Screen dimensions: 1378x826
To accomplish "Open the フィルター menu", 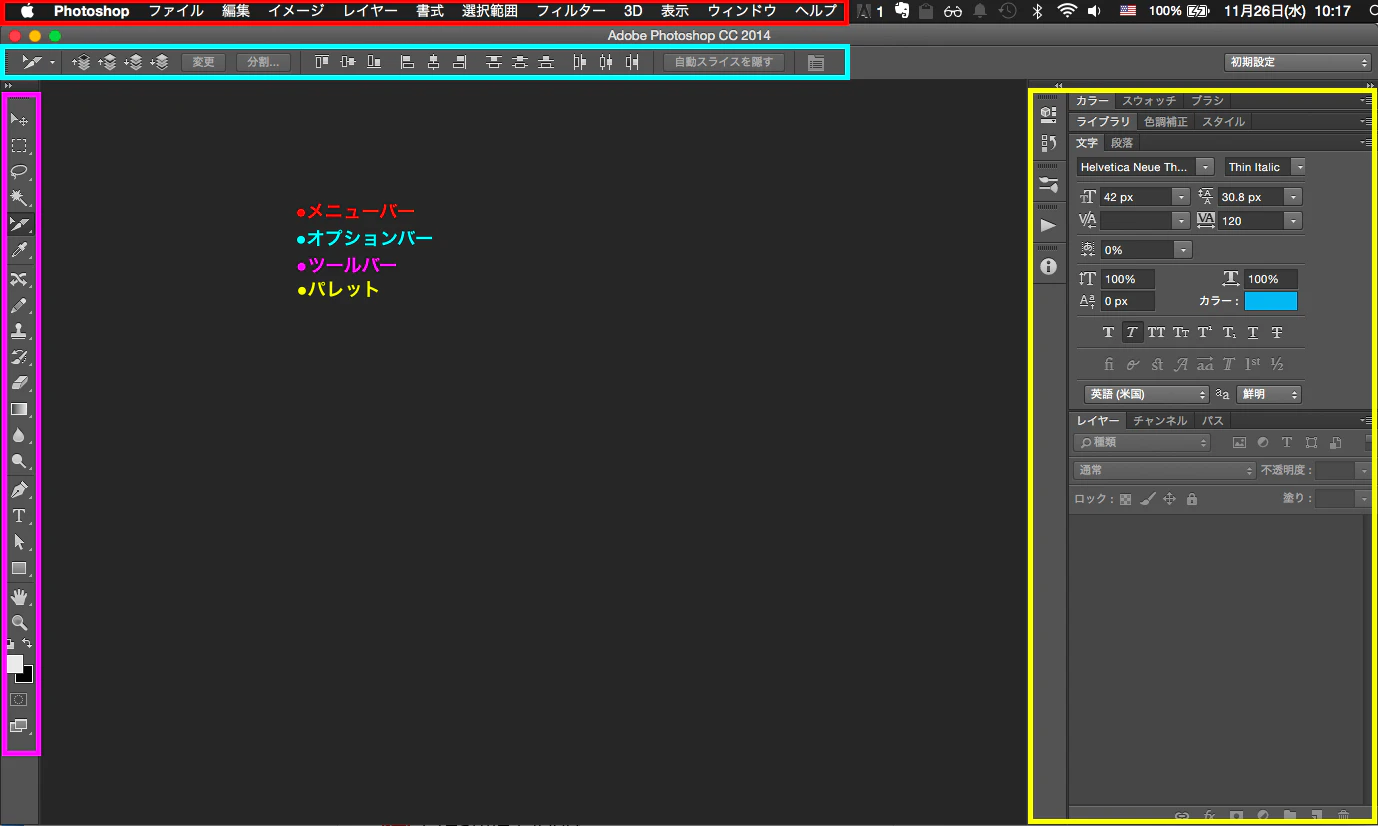I will [571, 11].
